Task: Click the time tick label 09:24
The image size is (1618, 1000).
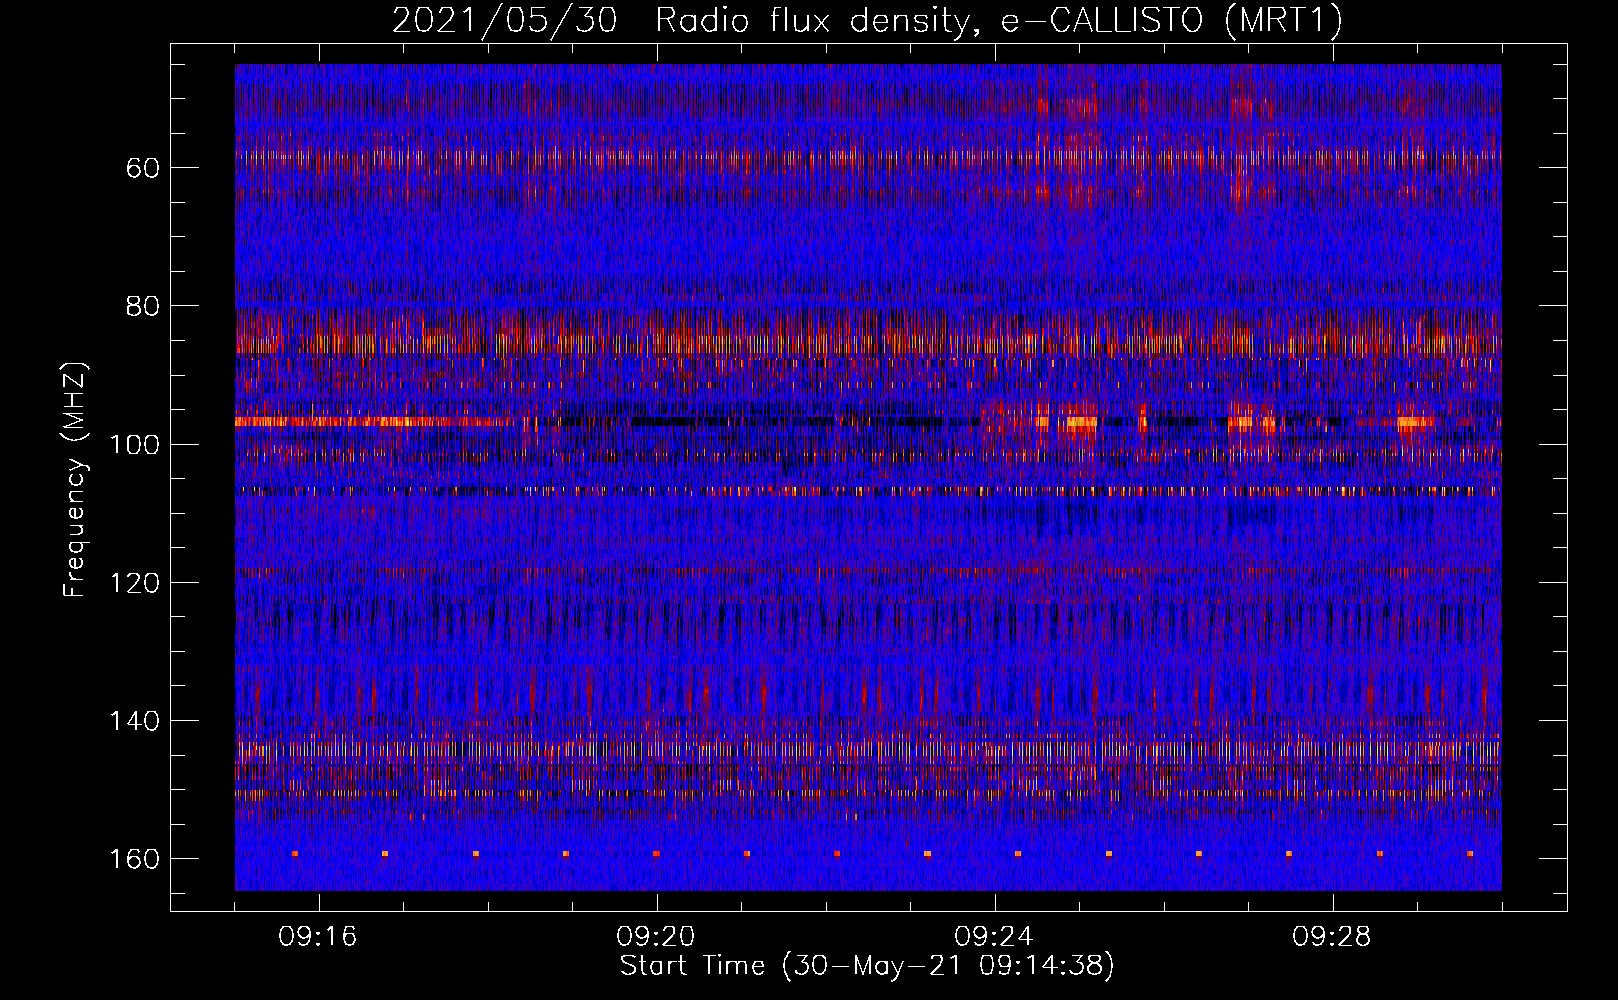Action: point(994,937)
